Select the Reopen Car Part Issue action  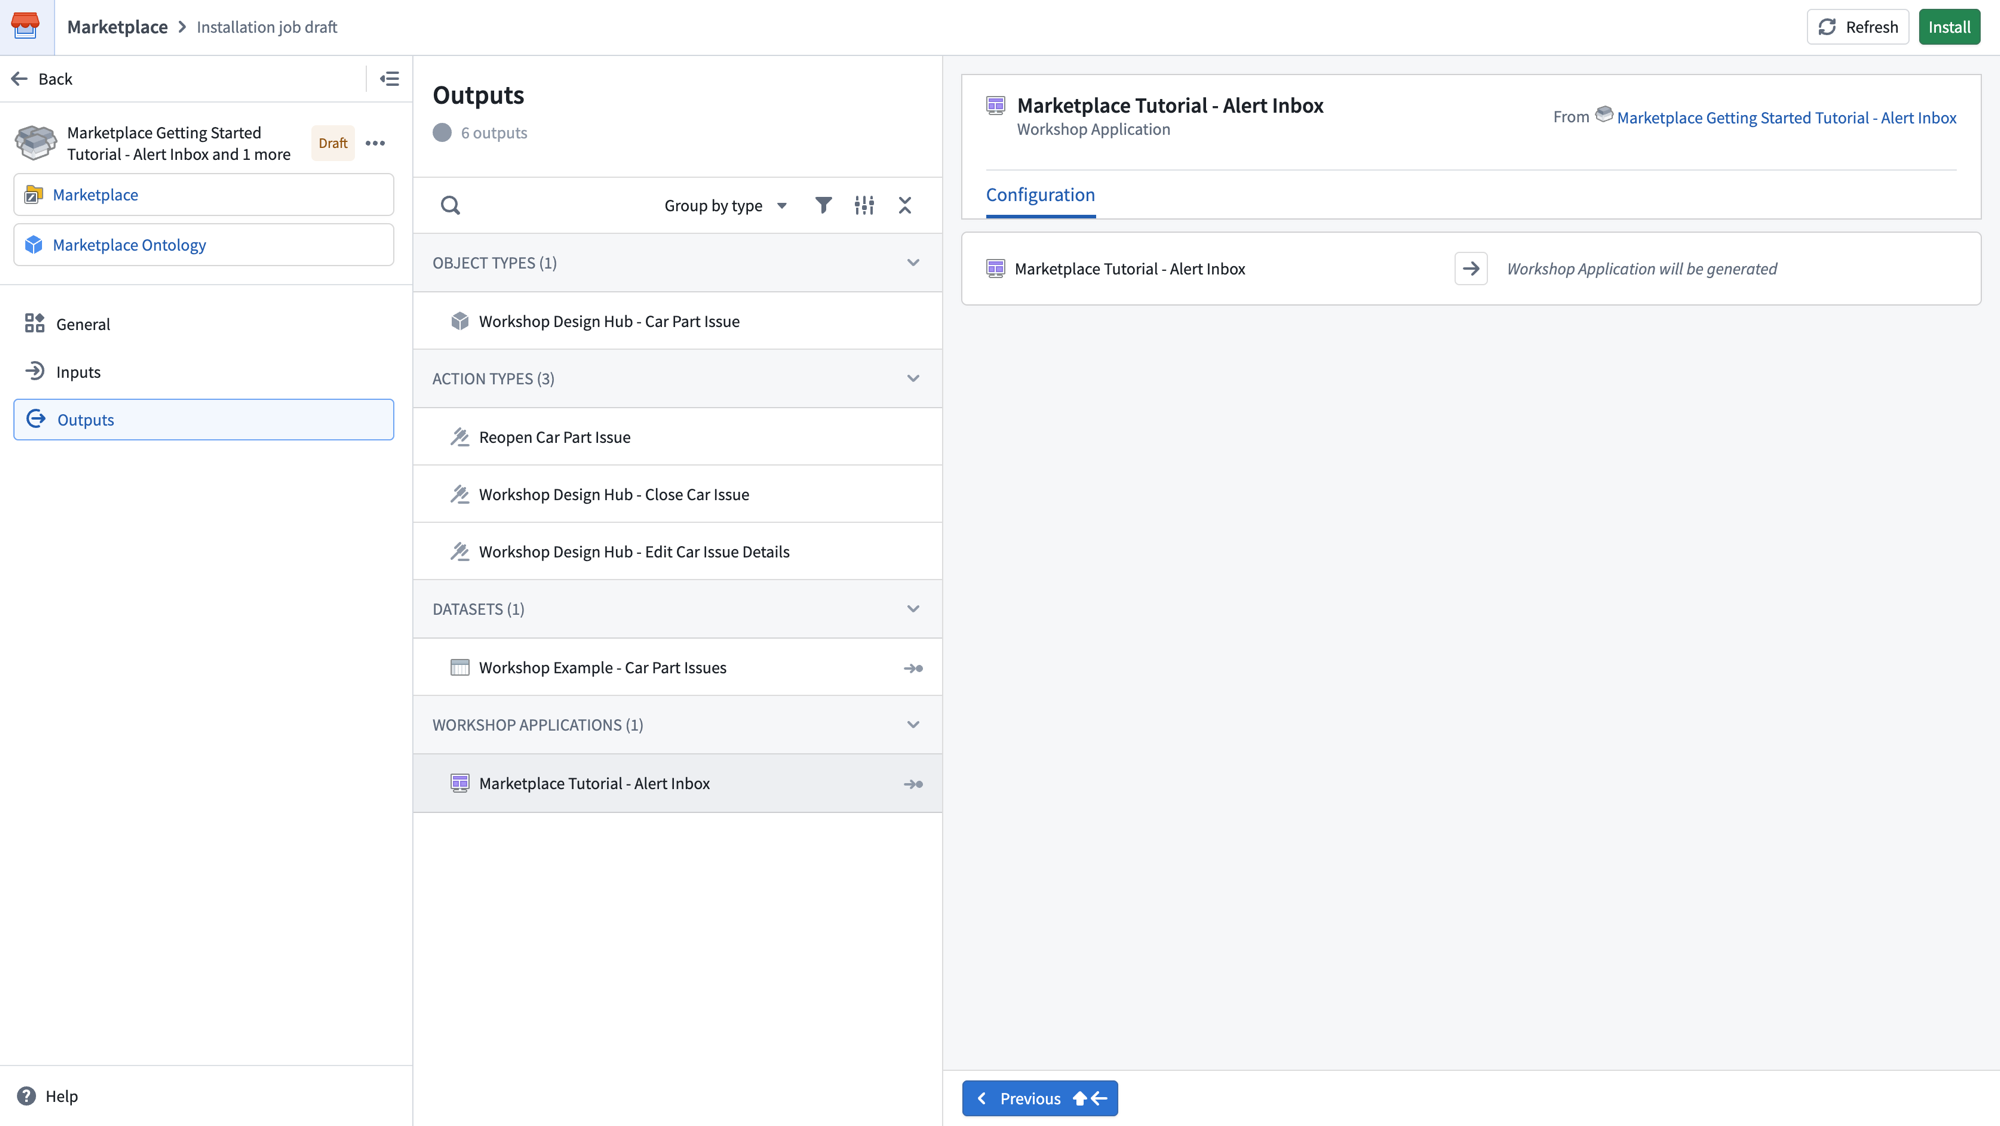(x=677, y=437)
